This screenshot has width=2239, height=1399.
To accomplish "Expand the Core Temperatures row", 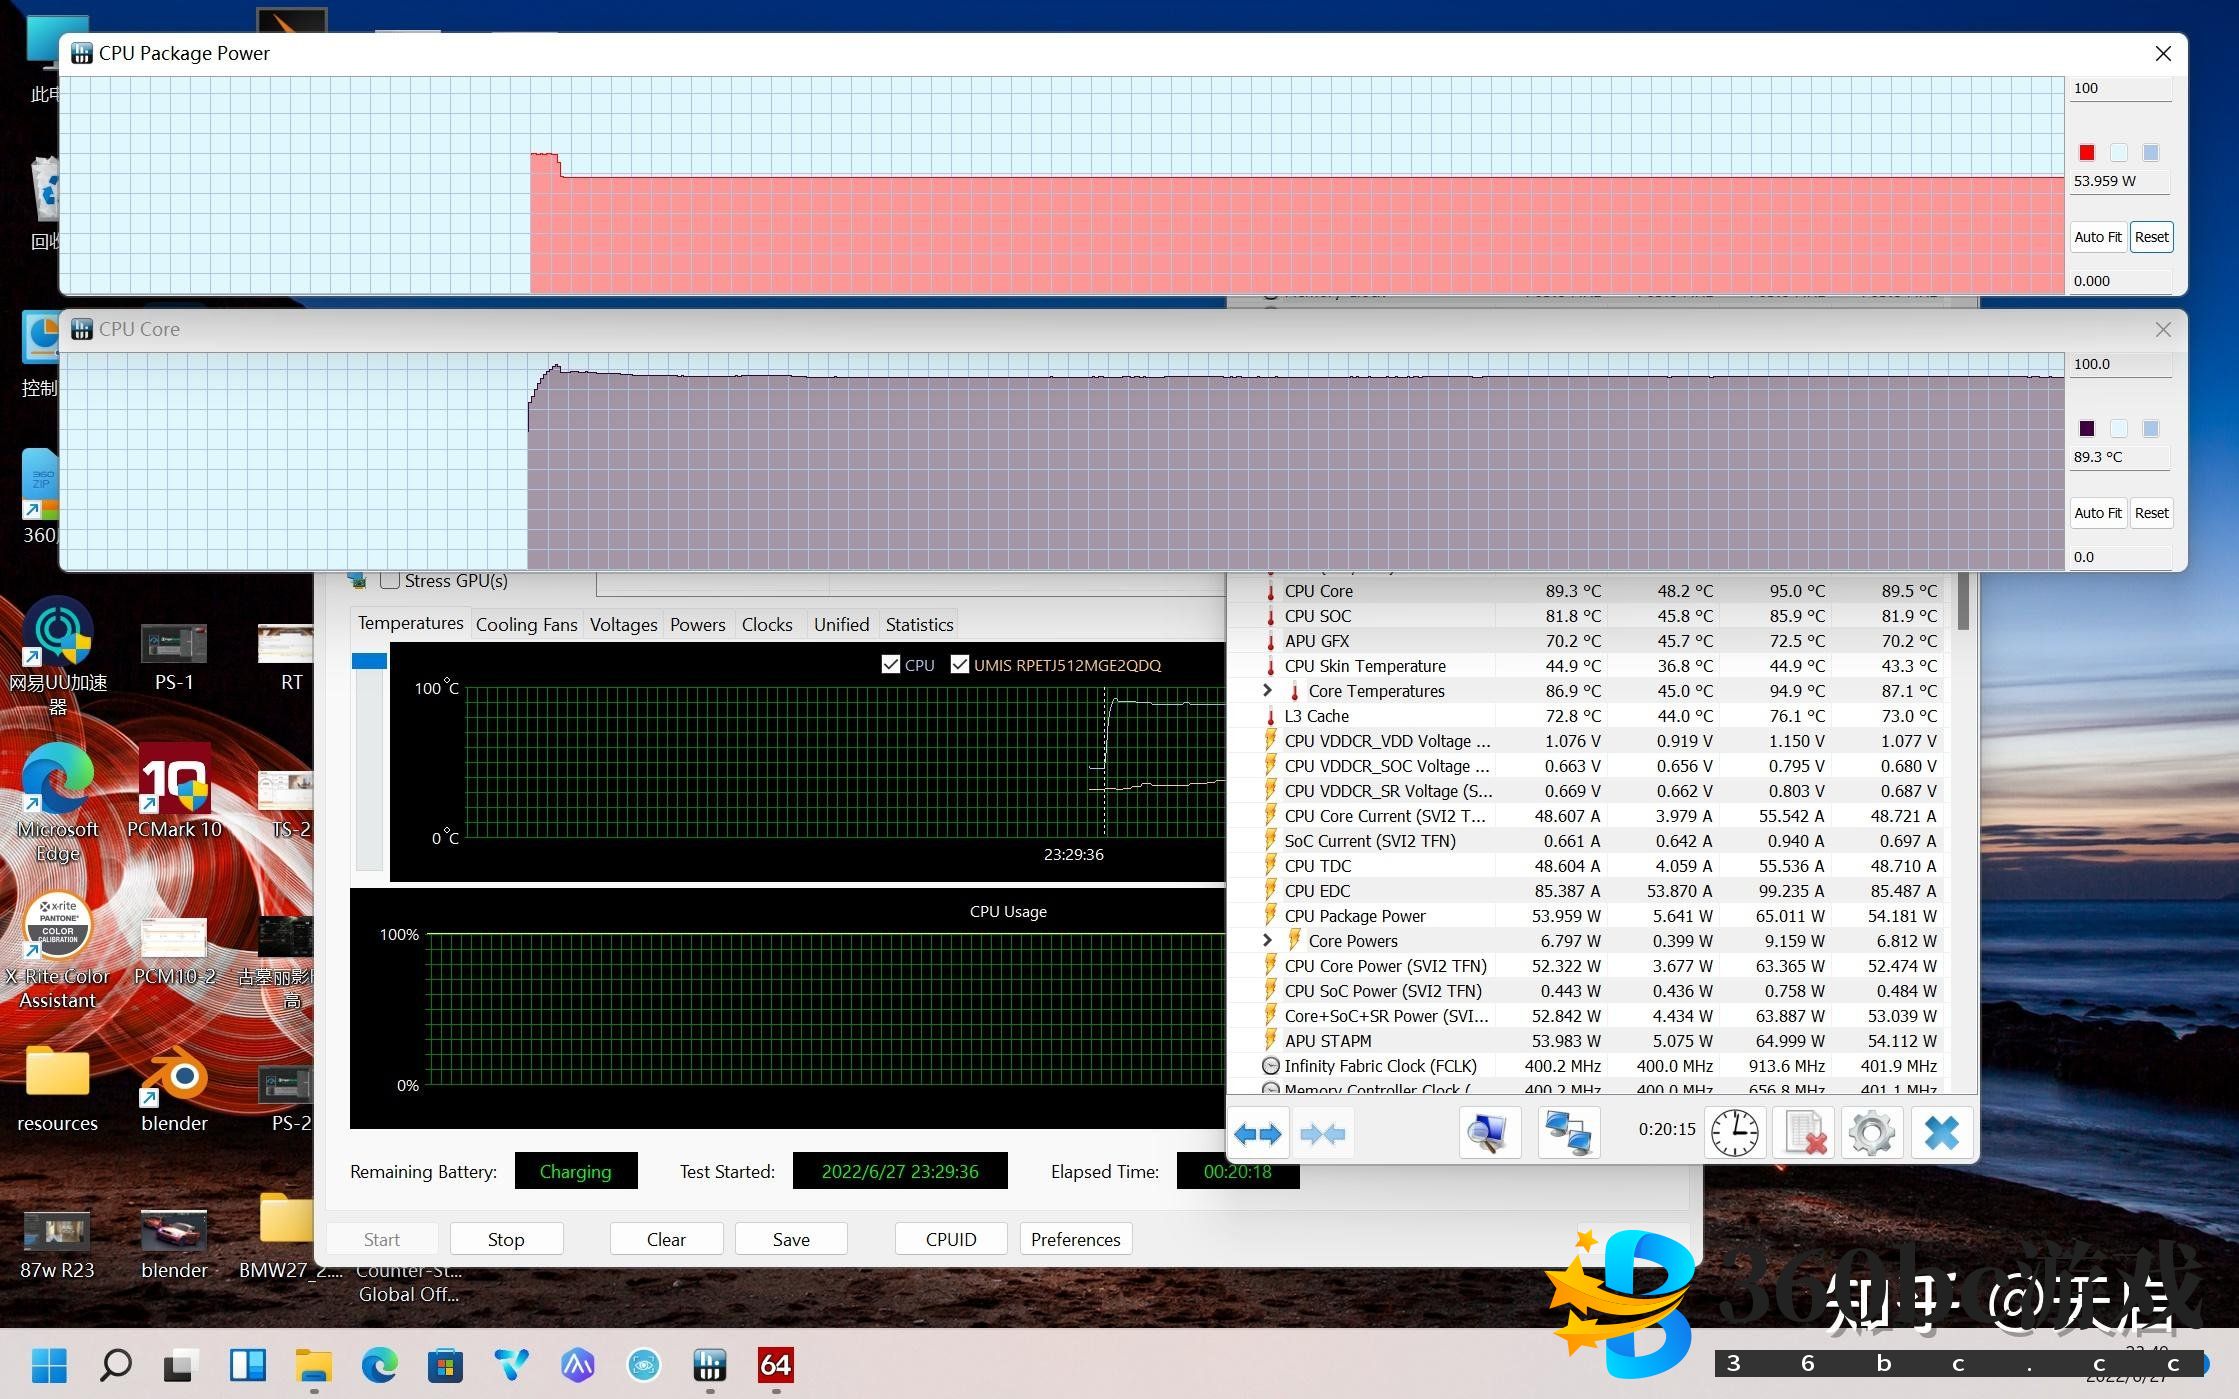I will click(x=1267, y=690).
